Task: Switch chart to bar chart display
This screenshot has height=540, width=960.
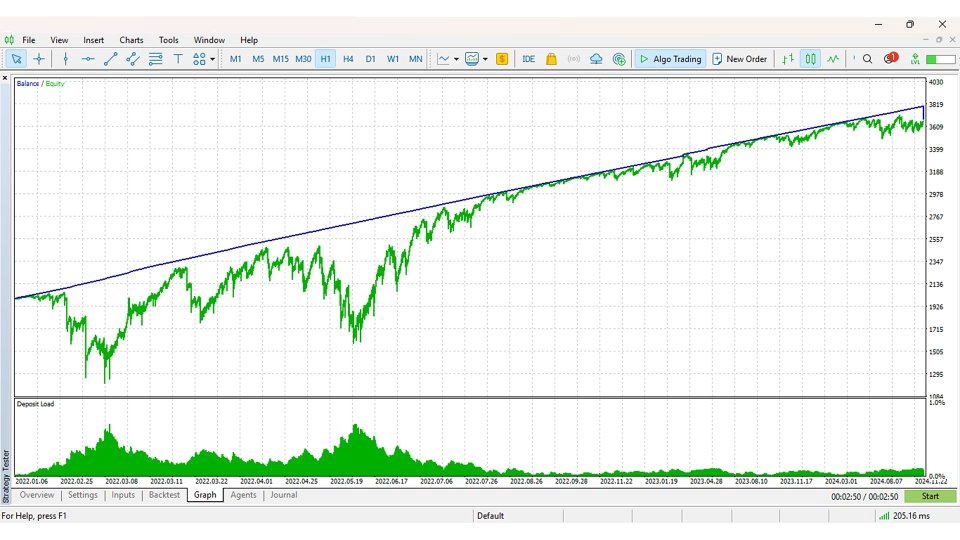Action: [788, 59]
